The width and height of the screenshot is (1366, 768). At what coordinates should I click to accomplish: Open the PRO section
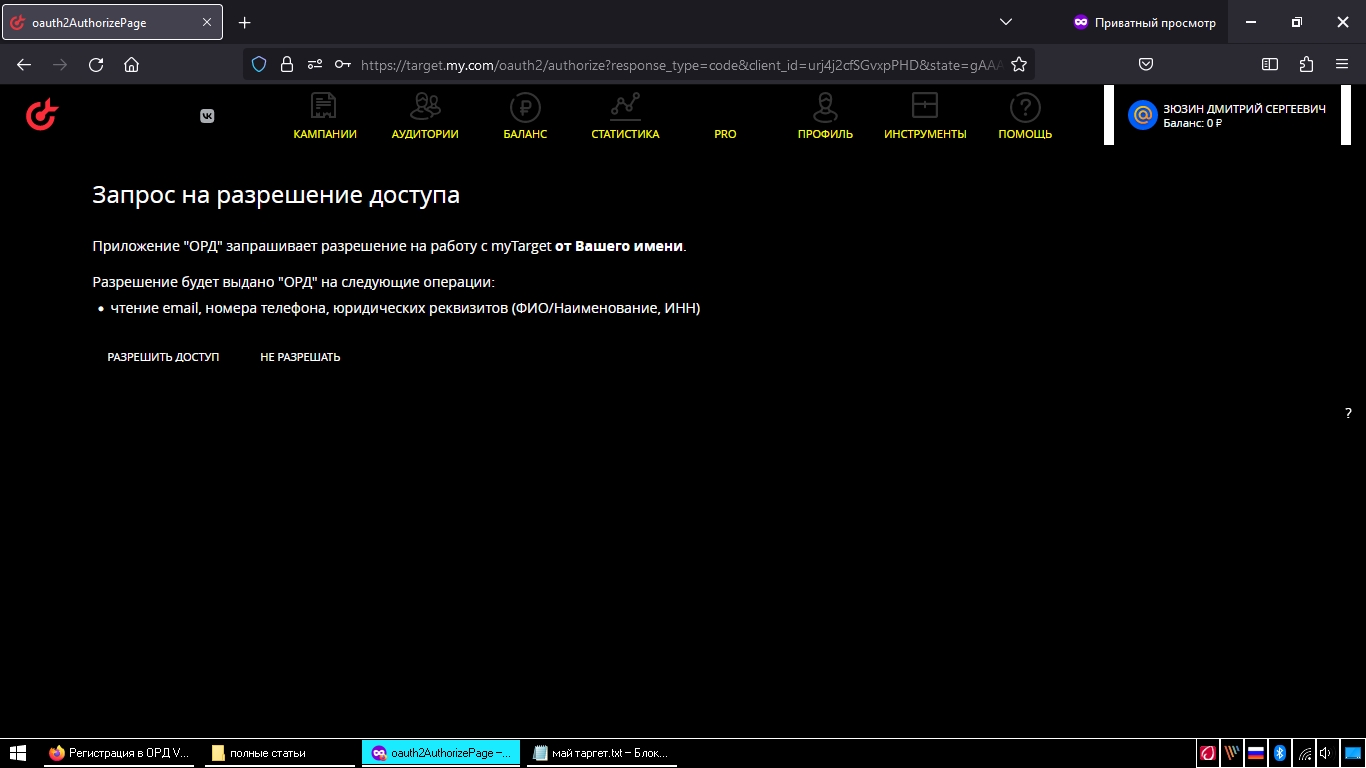[725, 134]
